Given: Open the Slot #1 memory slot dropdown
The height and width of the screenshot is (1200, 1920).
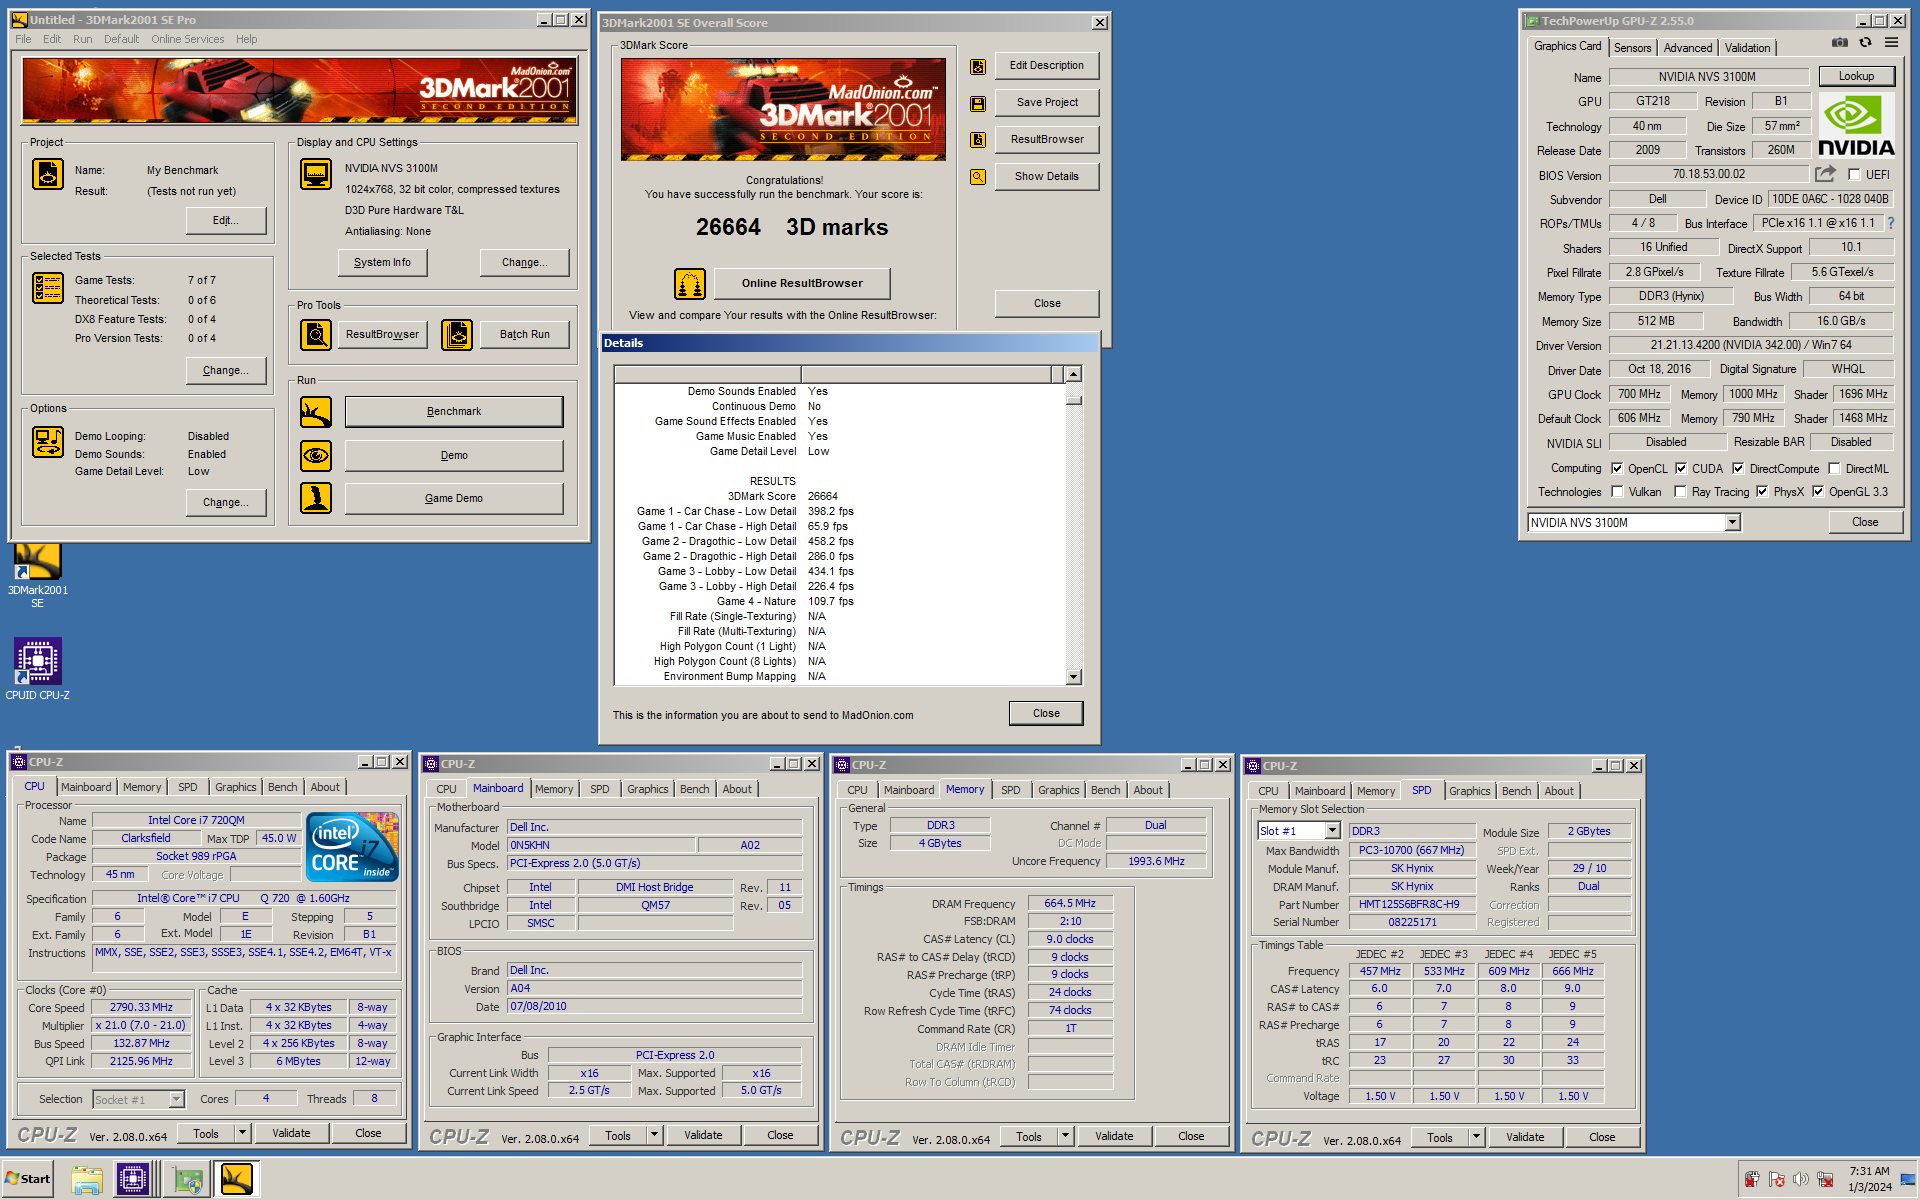Looking at the screenshot, I should (1332, 831).
